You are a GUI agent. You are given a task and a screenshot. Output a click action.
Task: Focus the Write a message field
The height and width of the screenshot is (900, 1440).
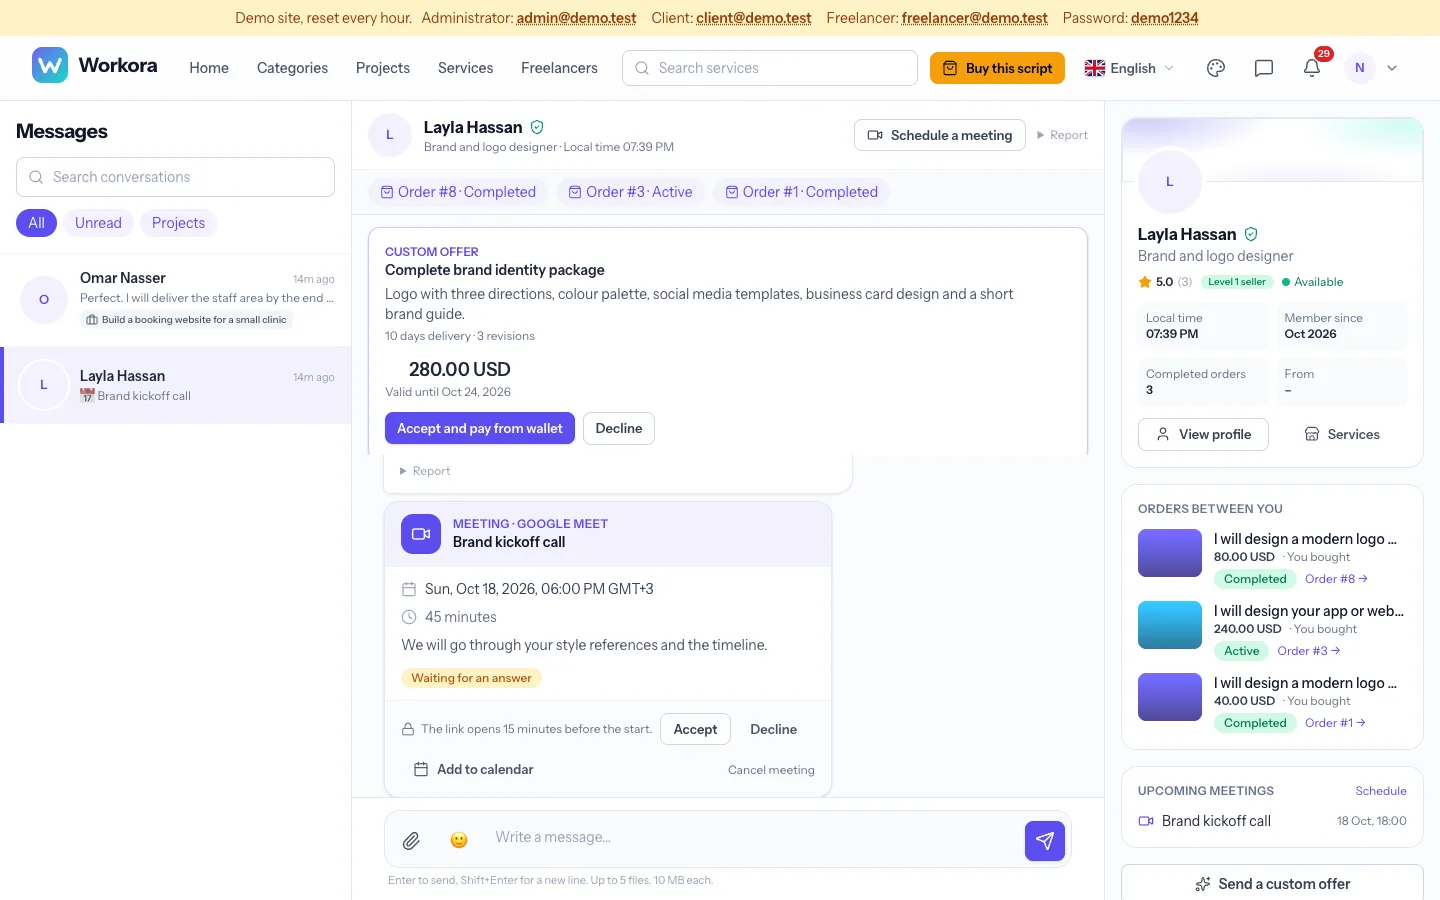pos(750,837)
